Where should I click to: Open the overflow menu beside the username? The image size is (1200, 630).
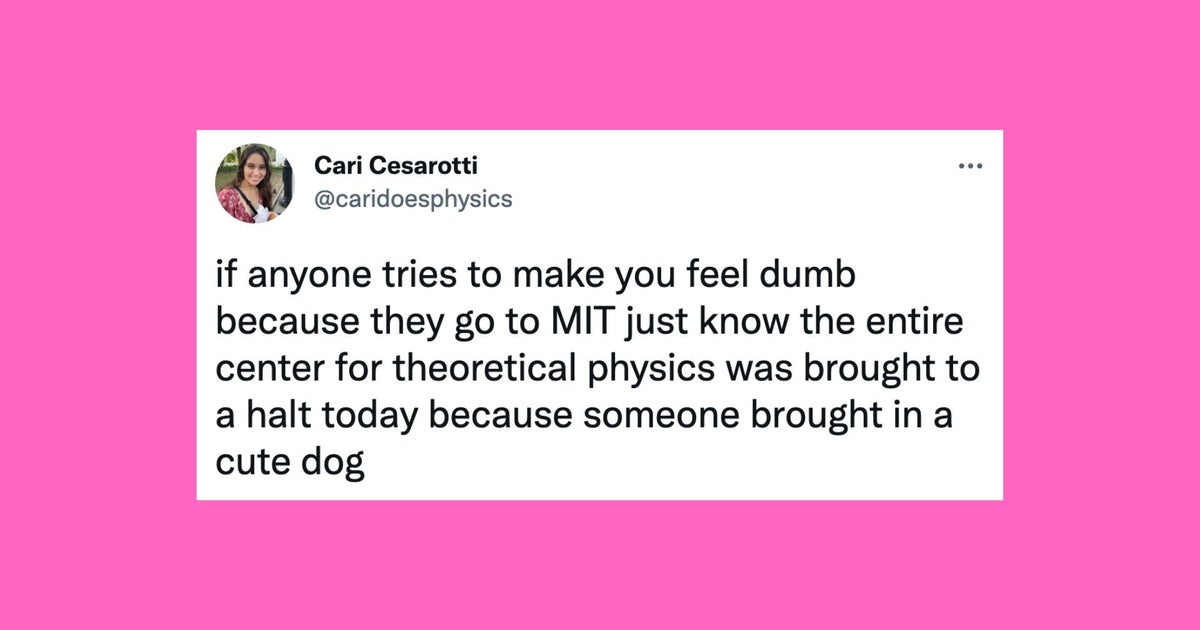tap(970, 166)
